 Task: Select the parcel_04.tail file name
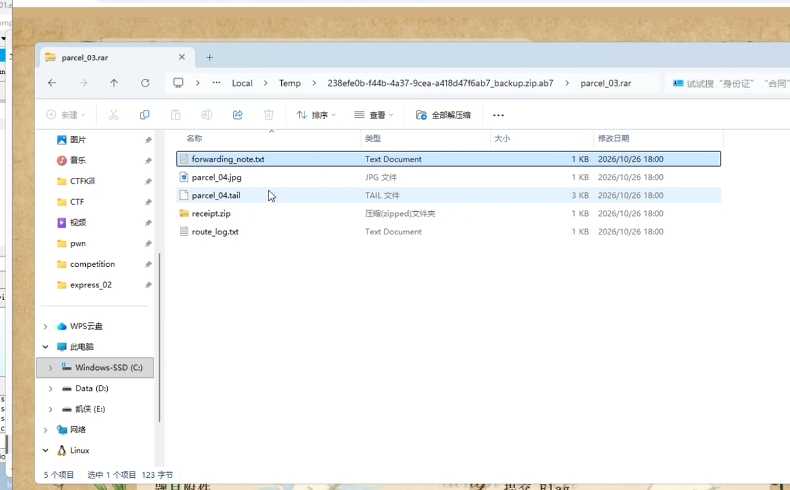(x=216, y=195)
